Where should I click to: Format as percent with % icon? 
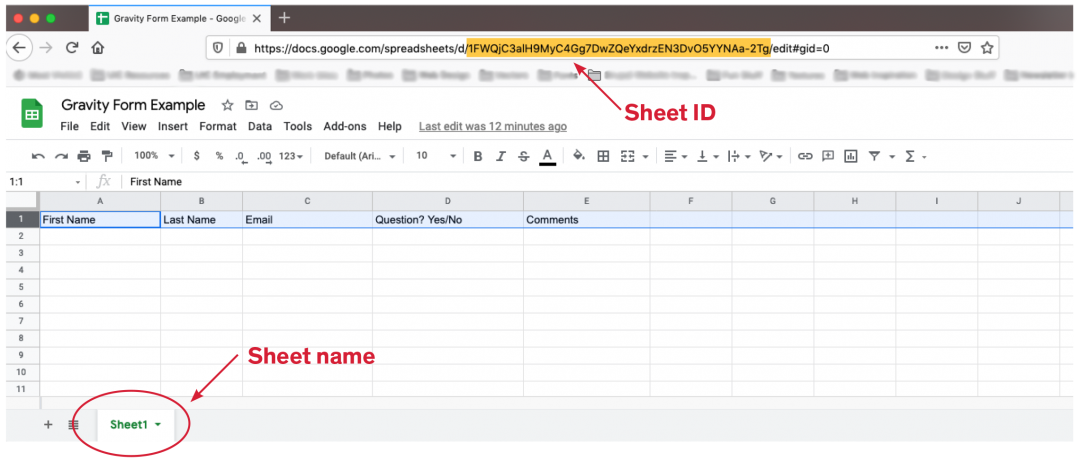coord(219,156)
